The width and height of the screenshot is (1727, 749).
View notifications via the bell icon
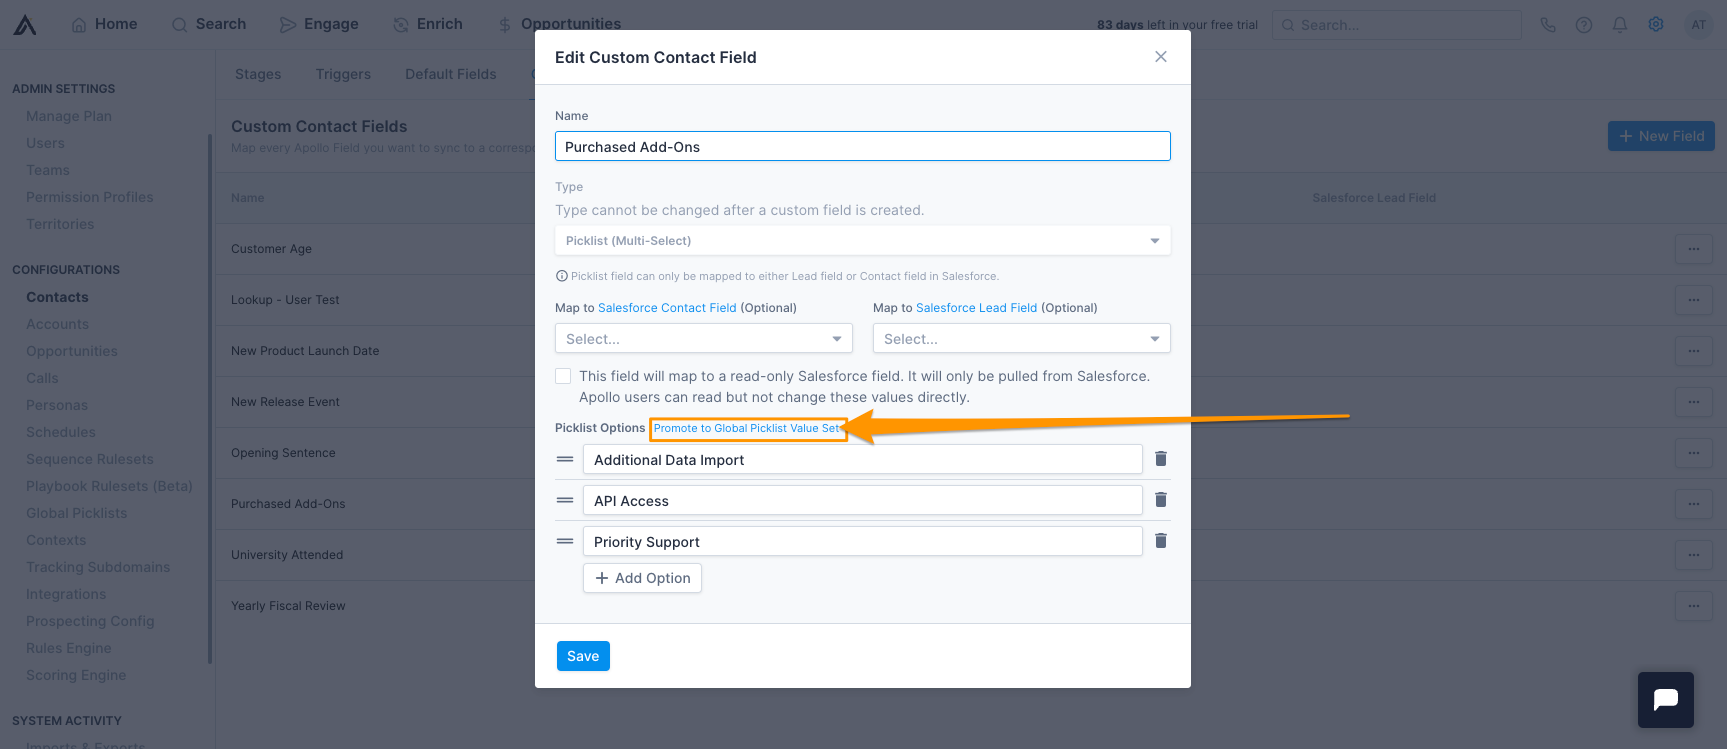coord(1620,24)
